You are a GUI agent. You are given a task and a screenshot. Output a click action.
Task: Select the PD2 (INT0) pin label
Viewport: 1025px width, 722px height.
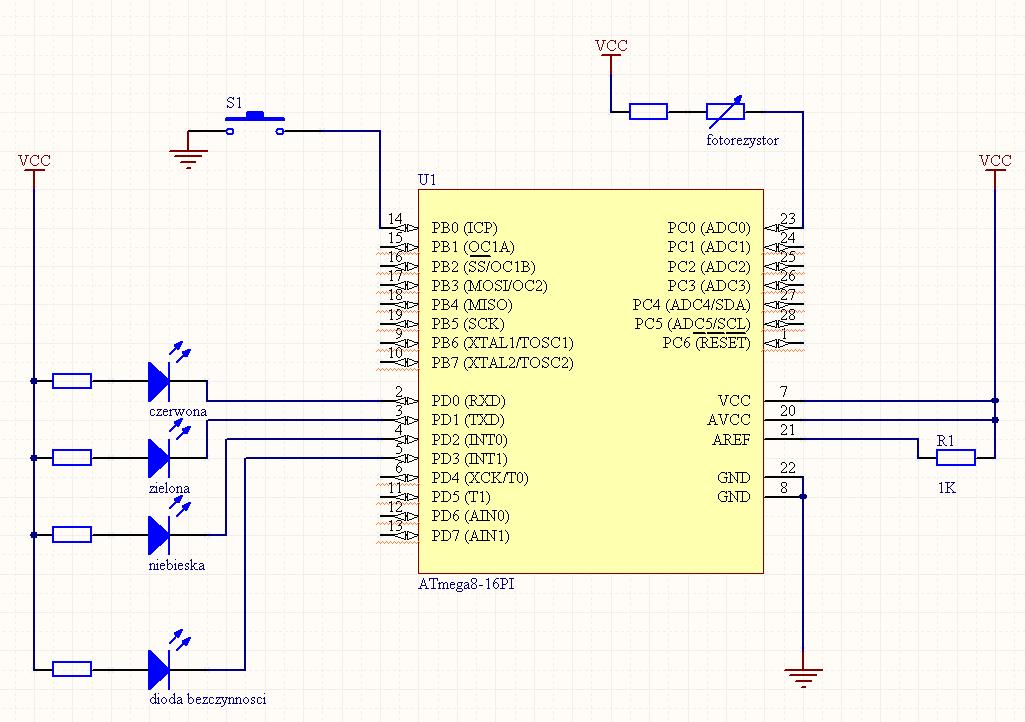coord(469,439)
